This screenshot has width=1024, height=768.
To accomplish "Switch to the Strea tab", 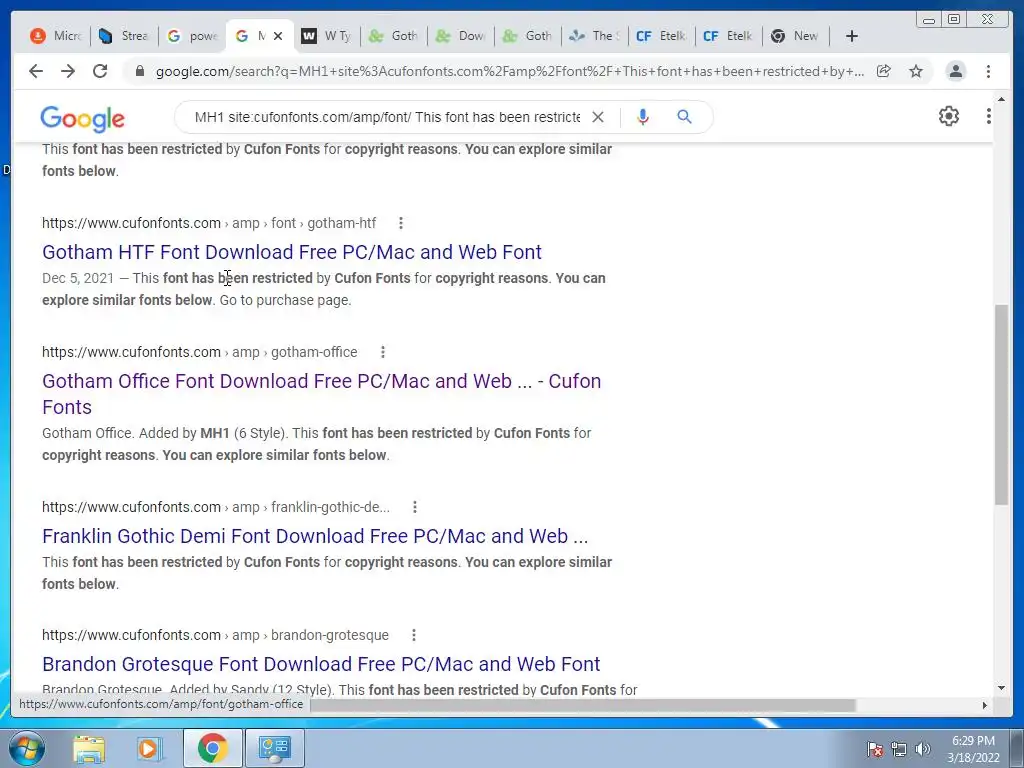I will click(x=123, y=36).
